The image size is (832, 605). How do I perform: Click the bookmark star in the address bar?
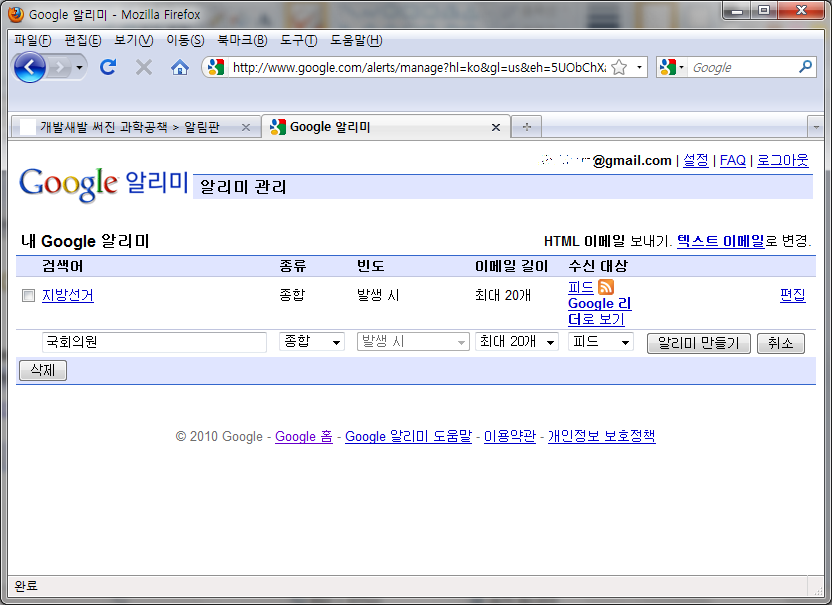pyautogui.click(x=619, y=67)
